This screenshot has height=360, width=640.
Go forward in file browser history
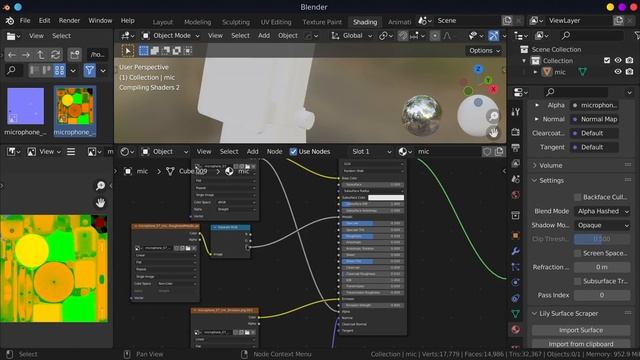pos(26,54)
